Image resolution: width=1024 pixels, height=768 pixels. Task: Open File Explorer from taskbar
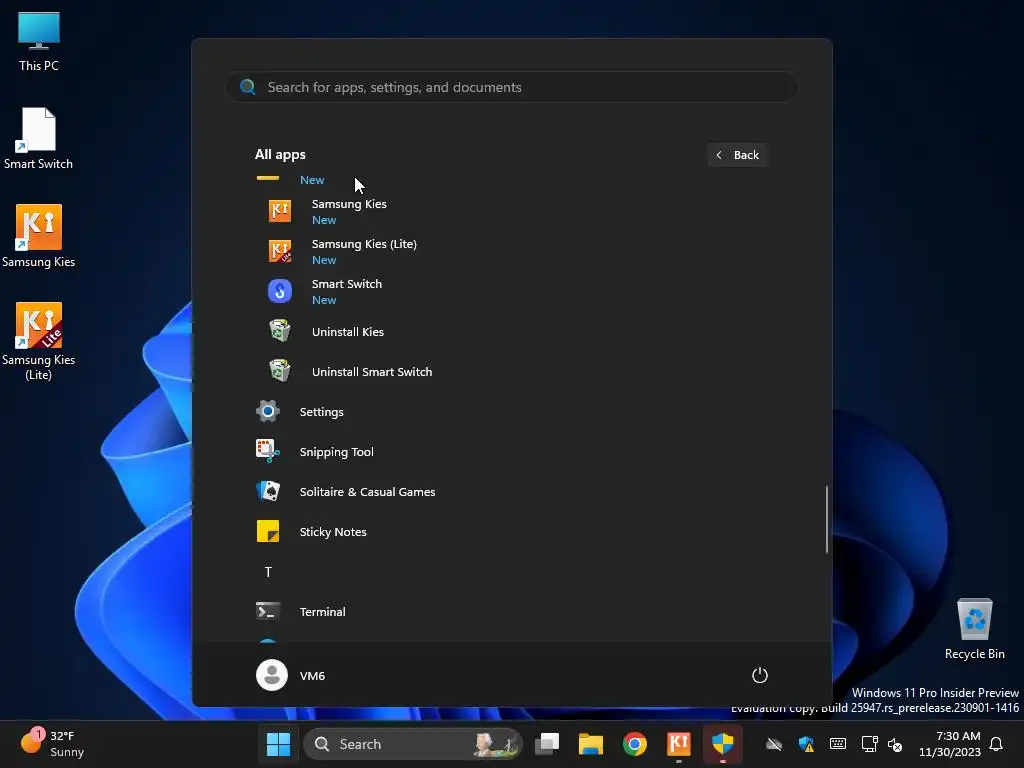pos(590,744)
